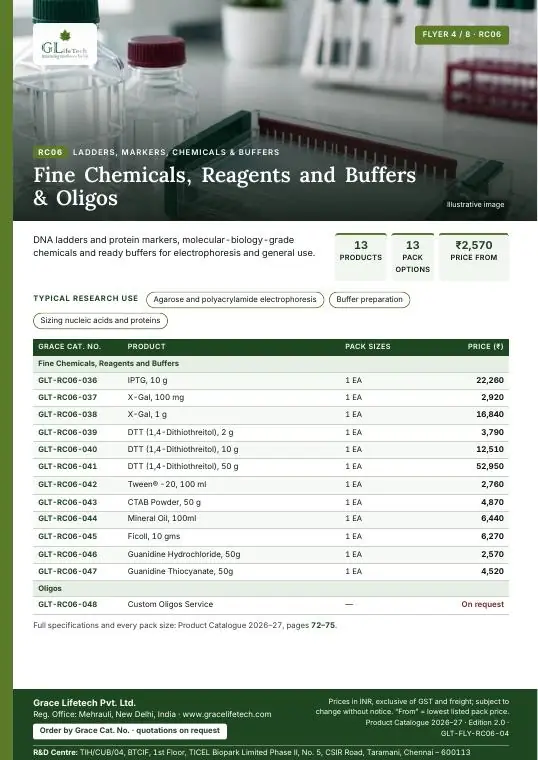
Task: Click the 'GRACE CAT. NO.' column header
Action: [x=69, y=347]
